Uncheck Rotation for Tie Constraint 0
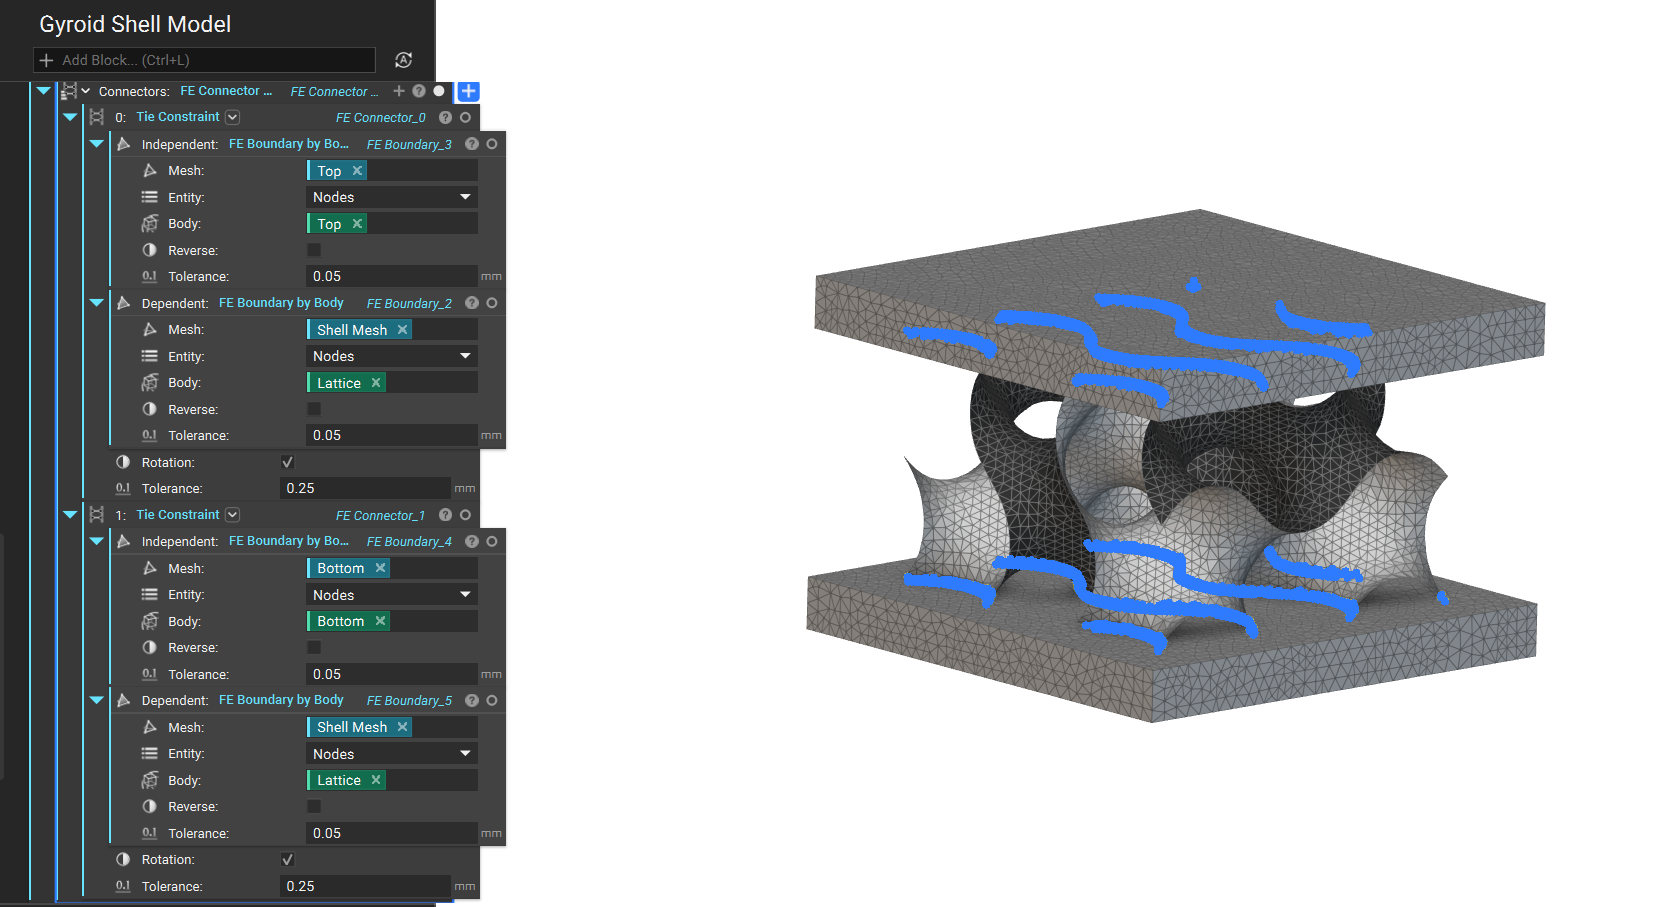Viewport: 1671px width, 907px height. click(x=288, y=462)
